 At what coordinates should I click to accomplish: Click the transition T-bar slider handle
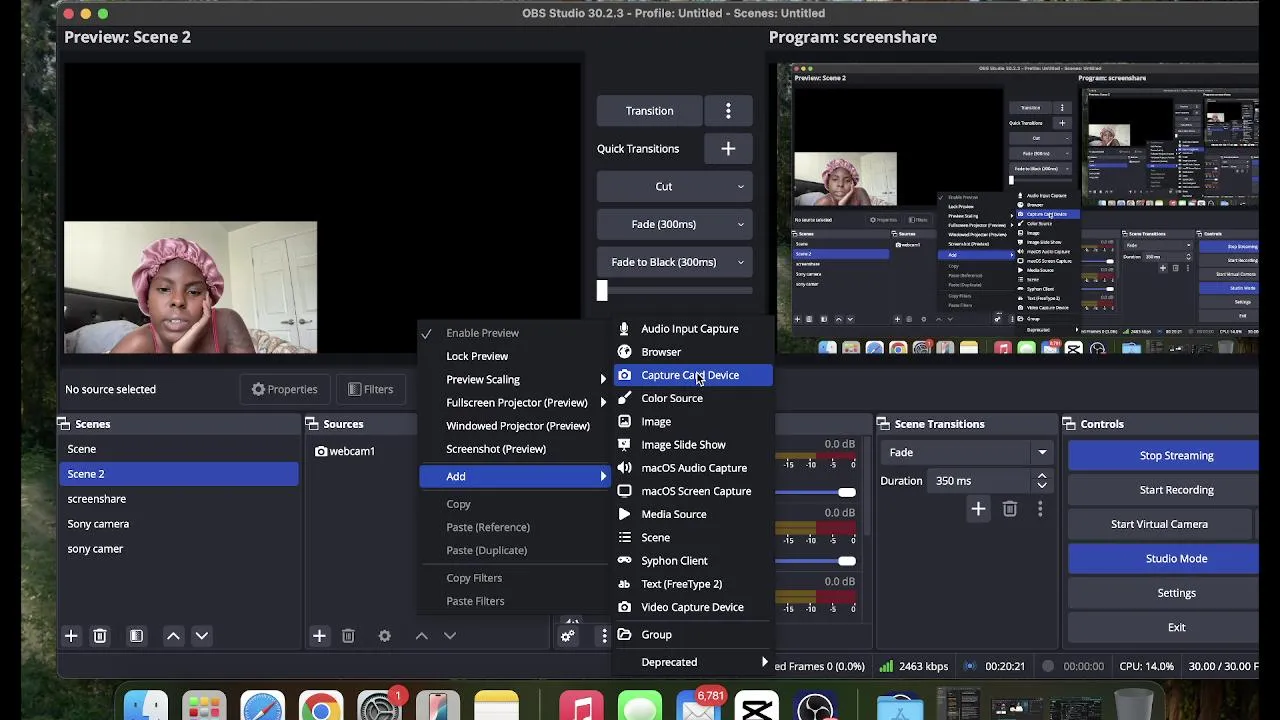pos(602,291)
